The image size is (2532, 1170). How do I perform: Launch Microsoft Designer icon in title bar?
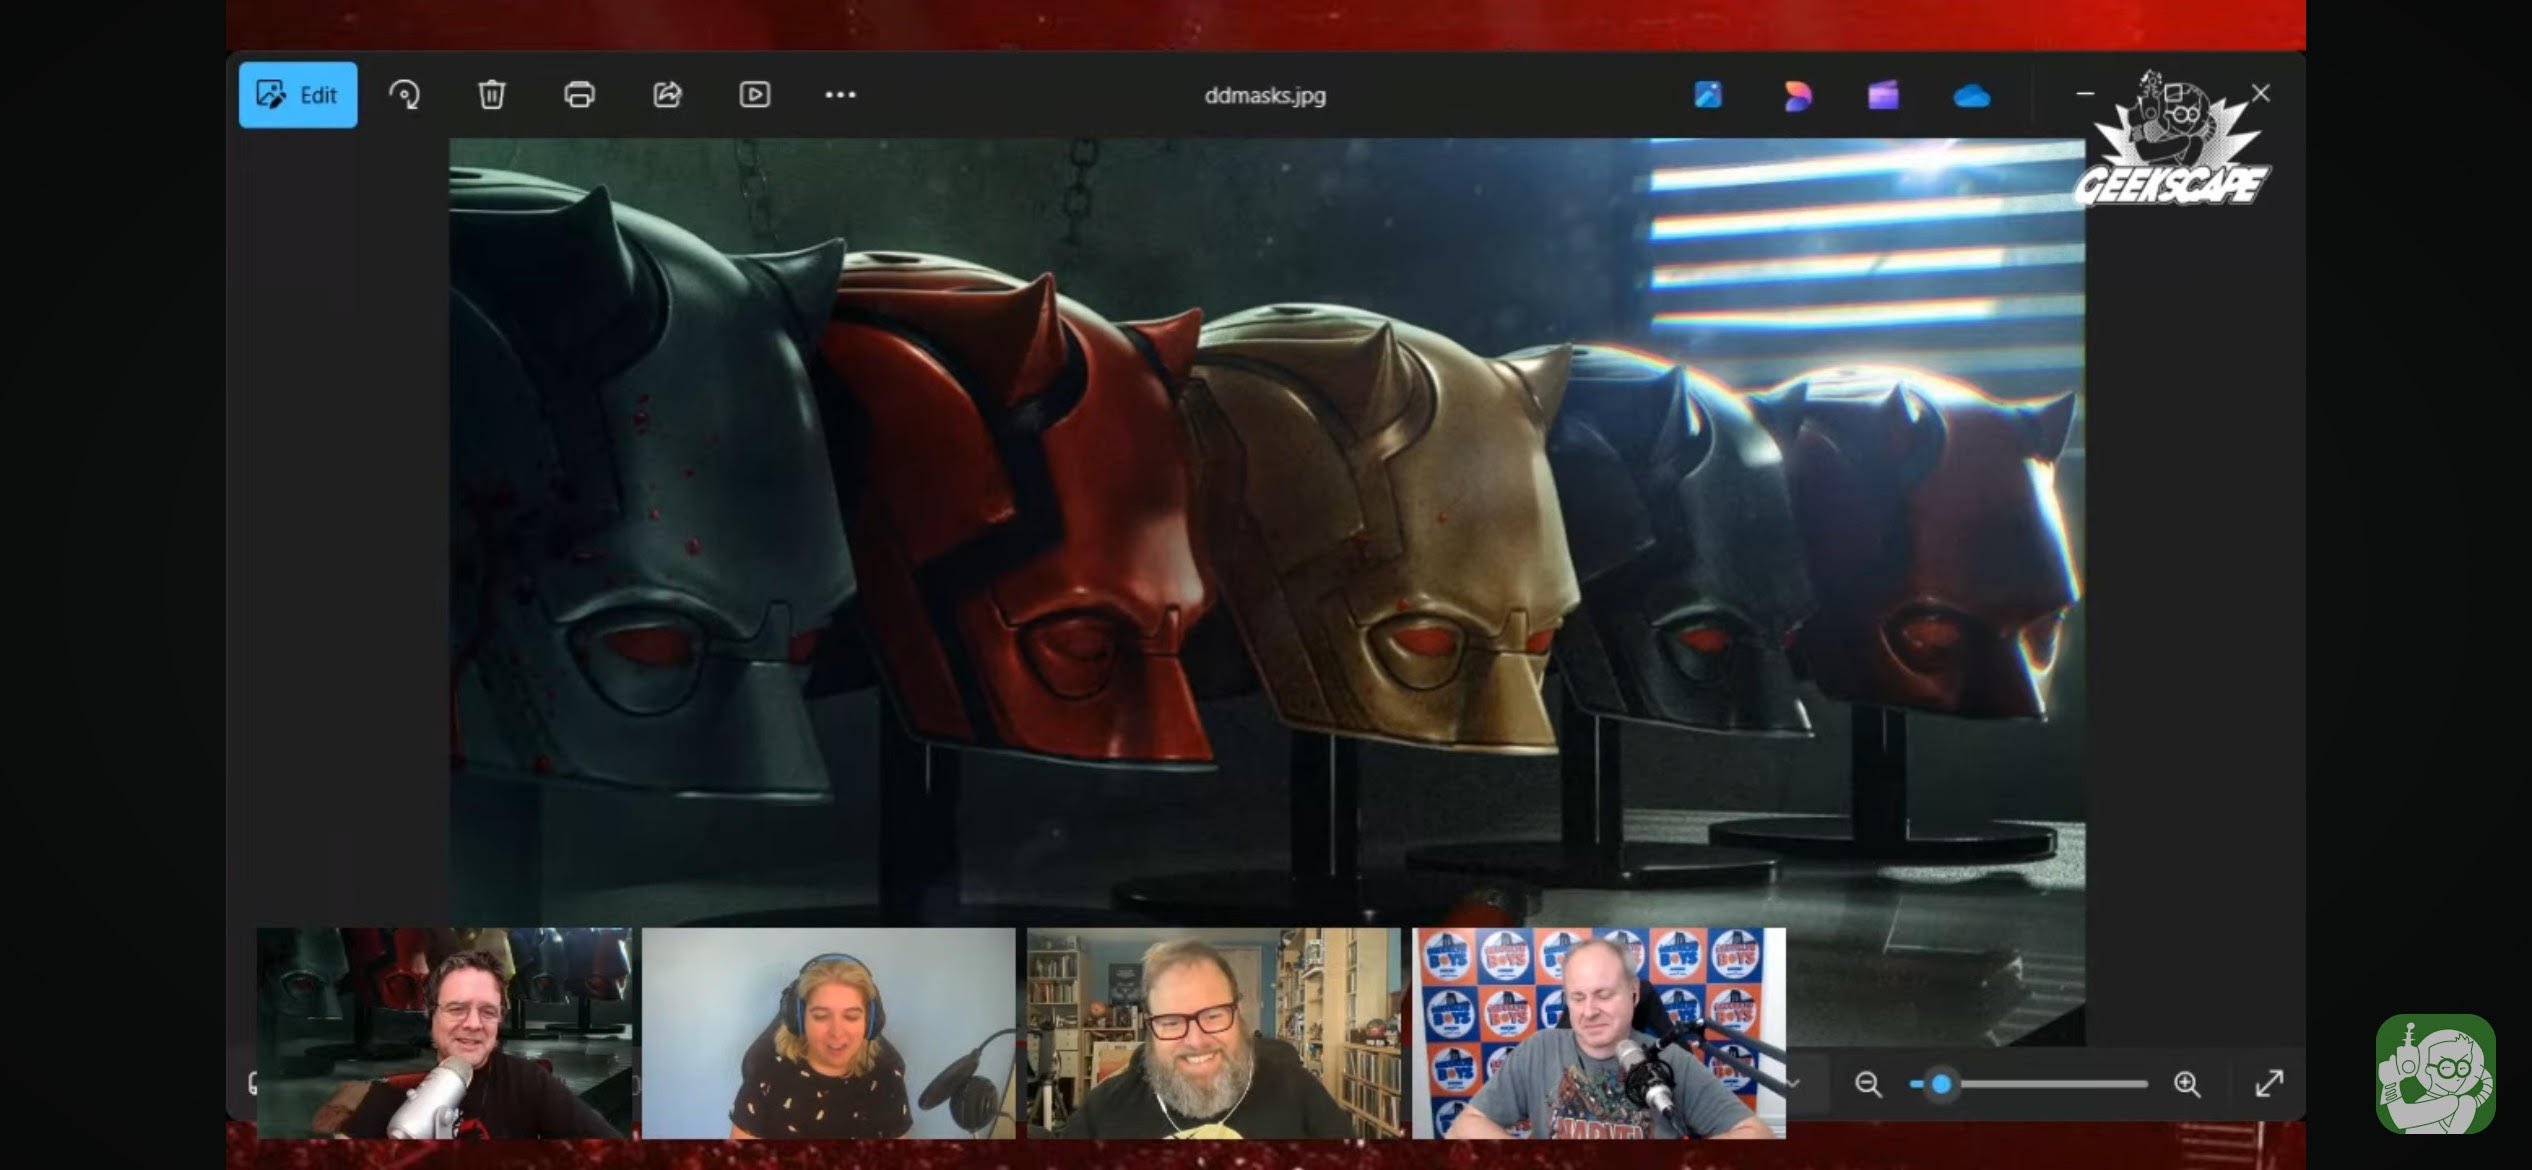coord(1797,96)
